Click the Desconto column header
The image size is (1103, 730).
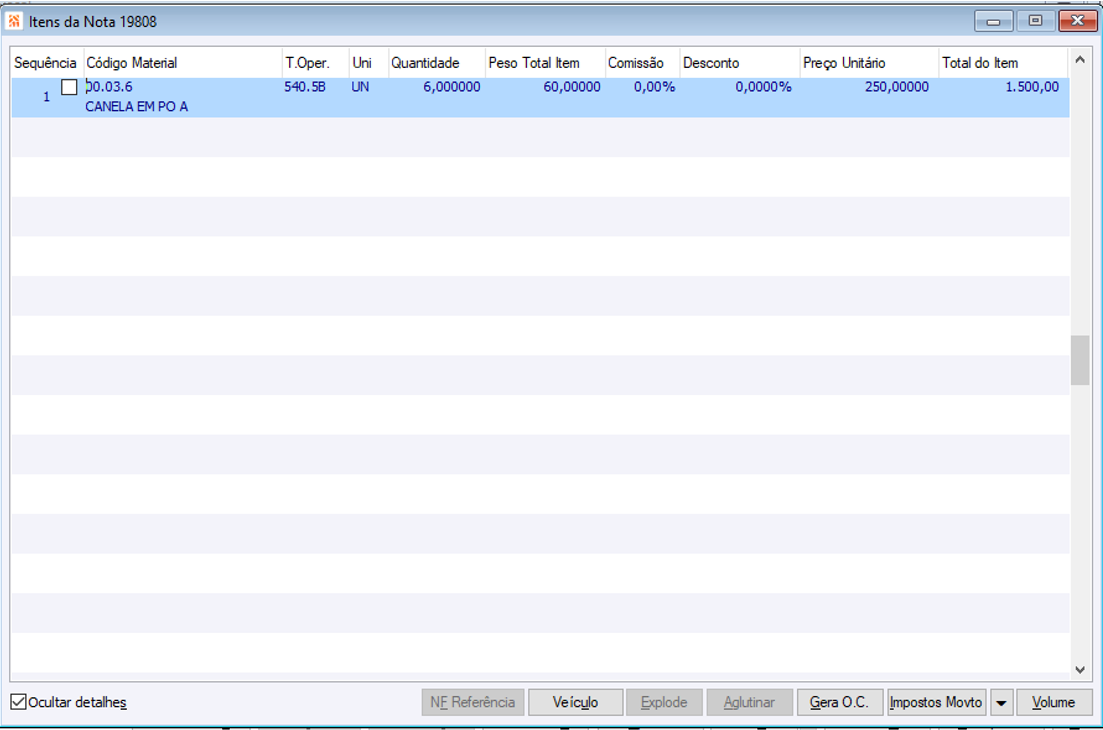click(x=739, y=63)
